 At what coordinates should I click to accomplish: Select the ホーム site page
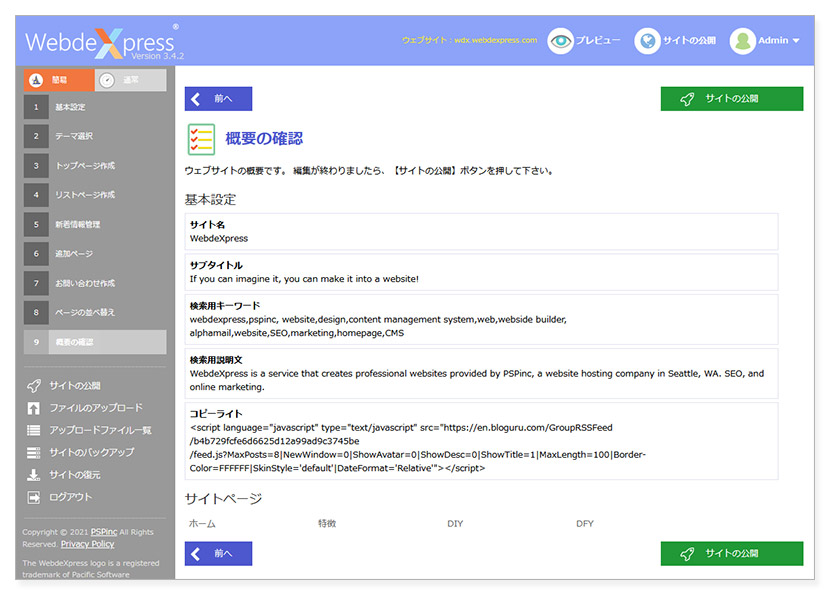click(202, 524)
